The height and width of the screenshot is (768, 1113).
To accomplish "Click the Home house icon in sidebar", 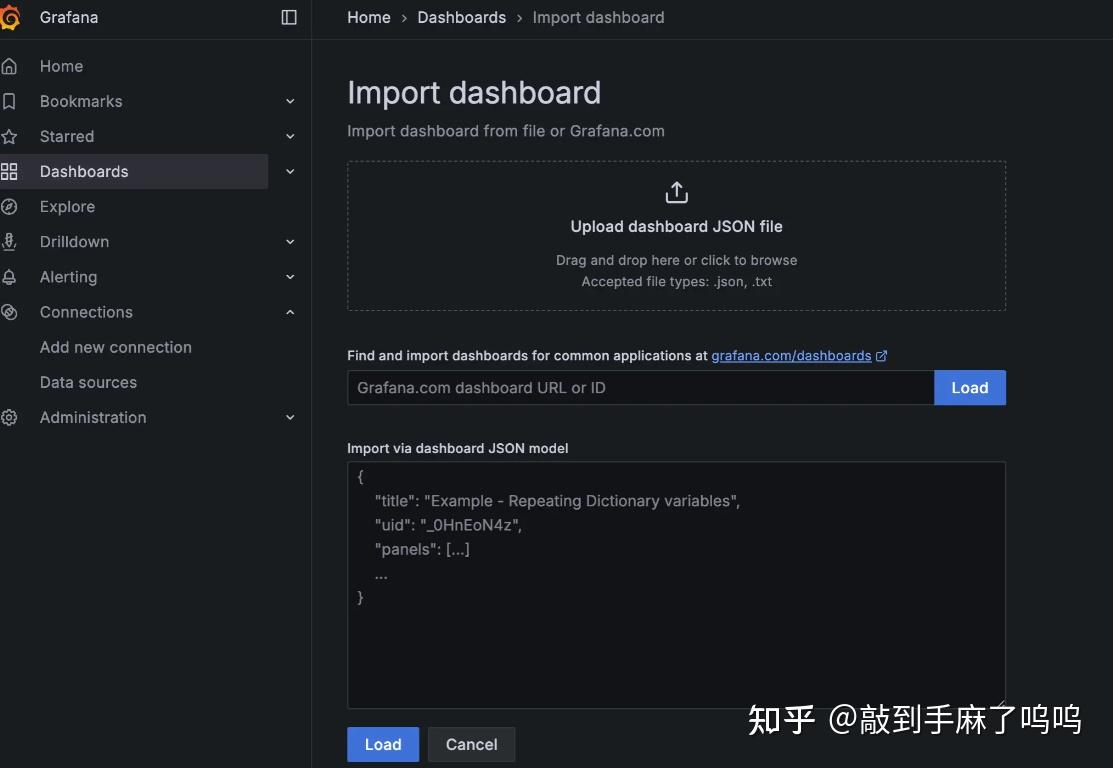I will pyautogui.click(x=9, y=66).
